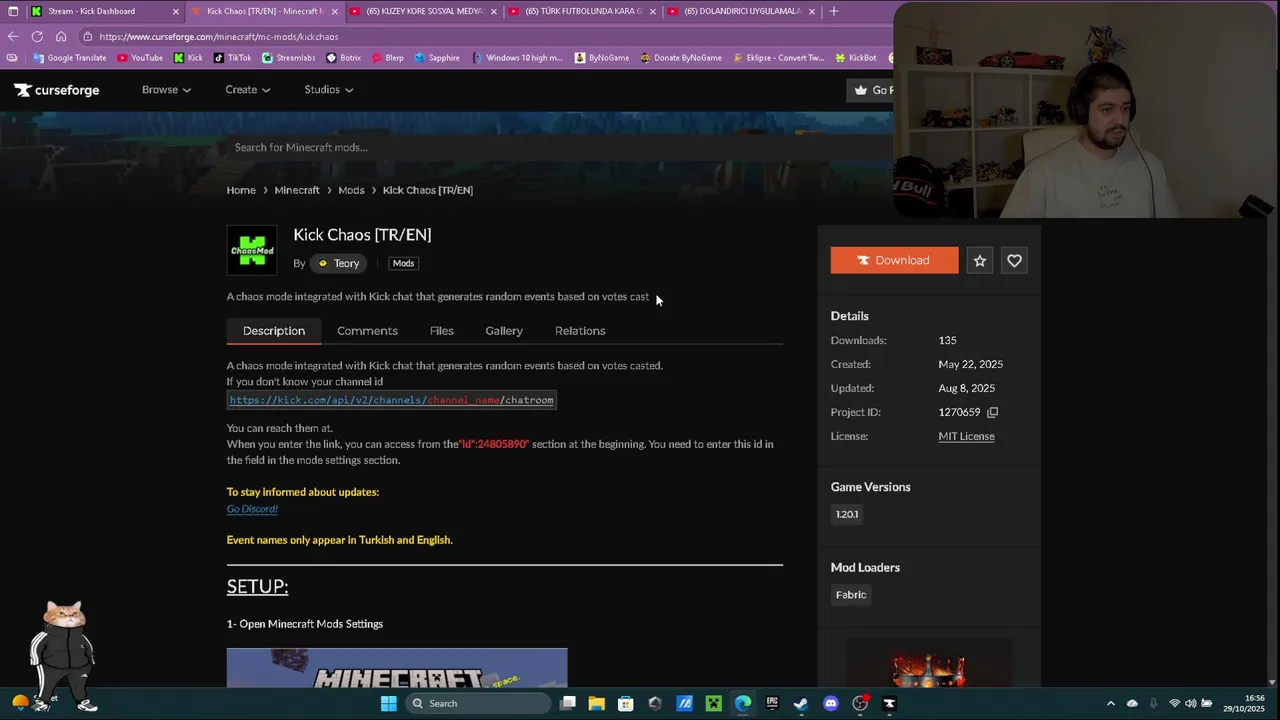This screenshot has height=720, width=1280.
Task: Open the Botrix bookmark
Action: coord(344,58)
